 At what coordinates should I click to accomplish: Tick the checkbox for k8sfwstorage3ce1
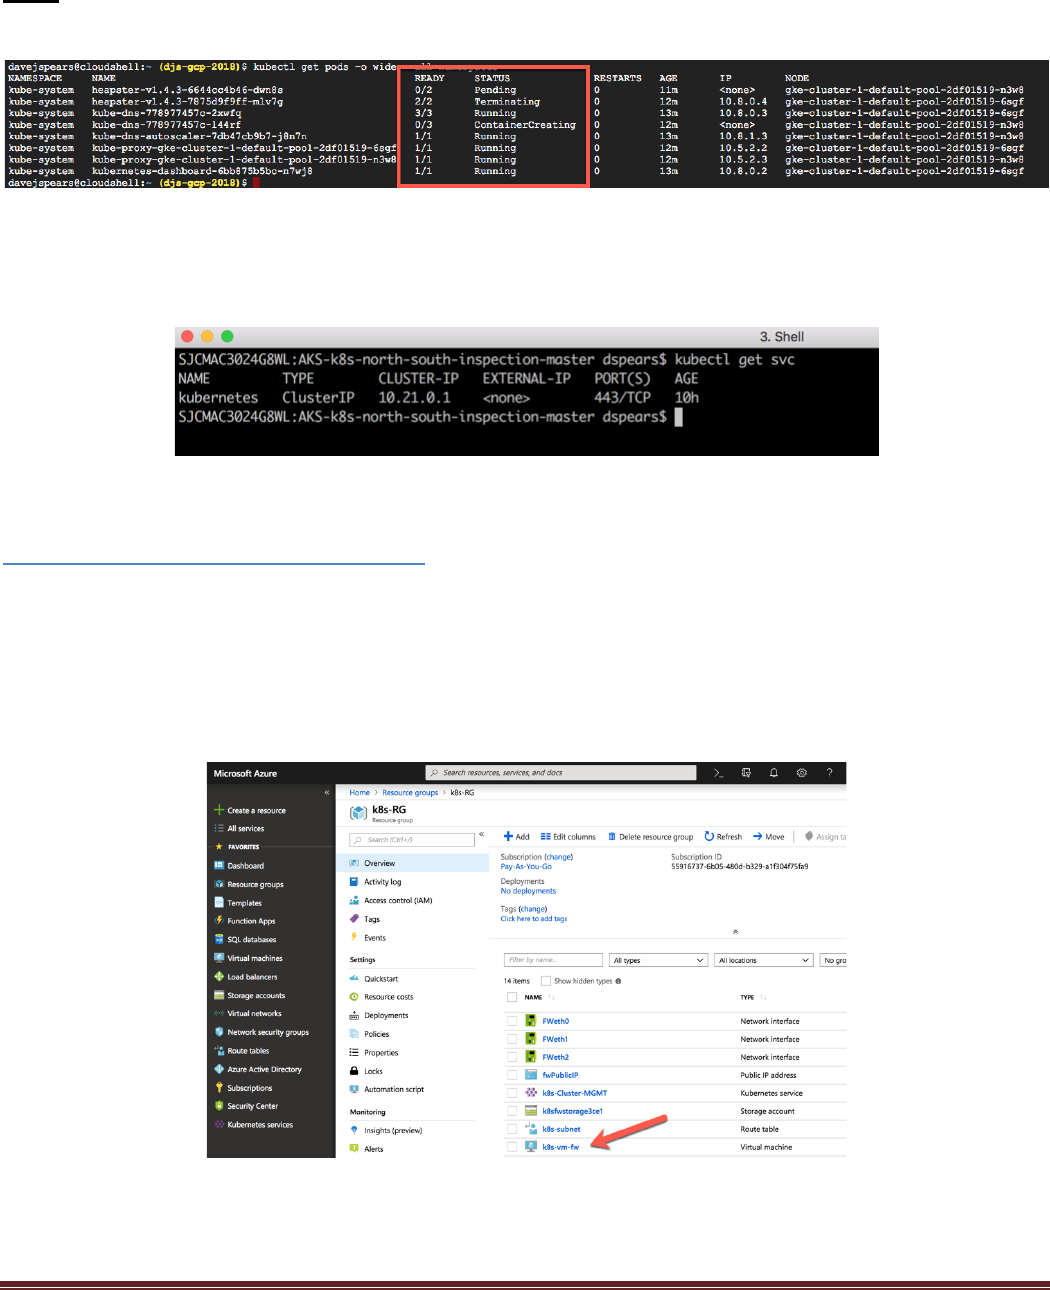(512, 1111)
